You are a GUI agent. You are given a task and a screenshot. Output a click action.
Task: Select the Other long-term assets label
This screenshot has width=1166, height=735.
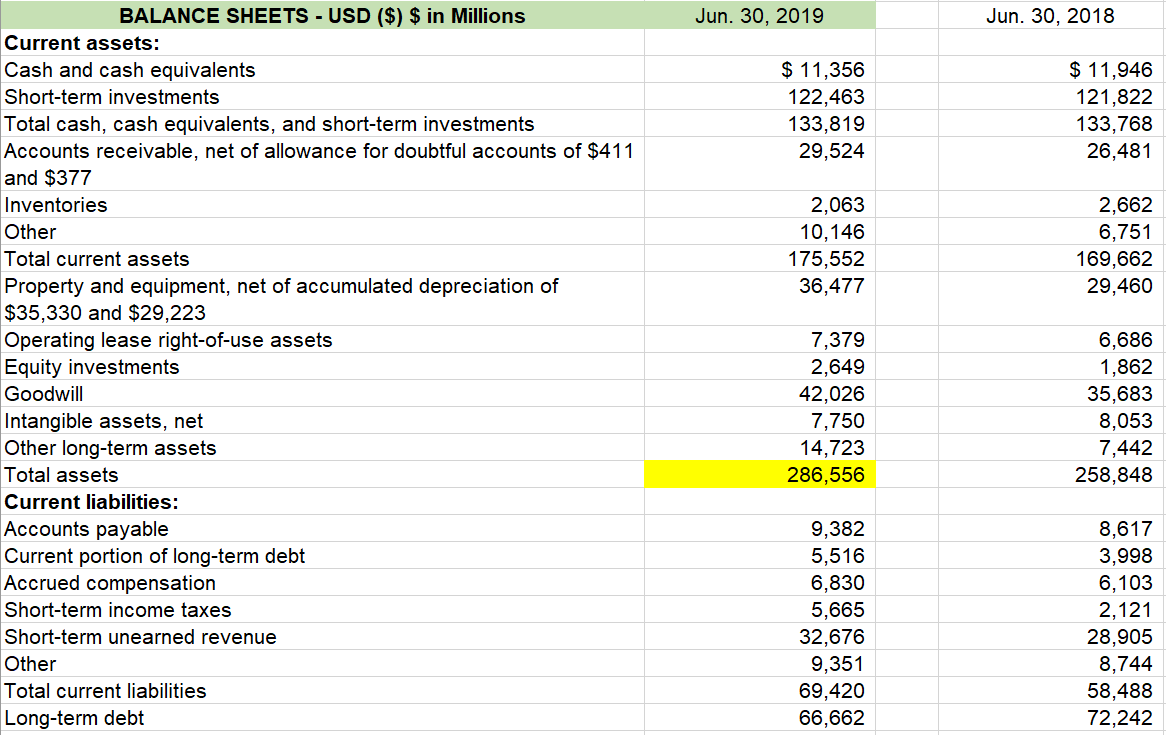[x=110, y=448]
